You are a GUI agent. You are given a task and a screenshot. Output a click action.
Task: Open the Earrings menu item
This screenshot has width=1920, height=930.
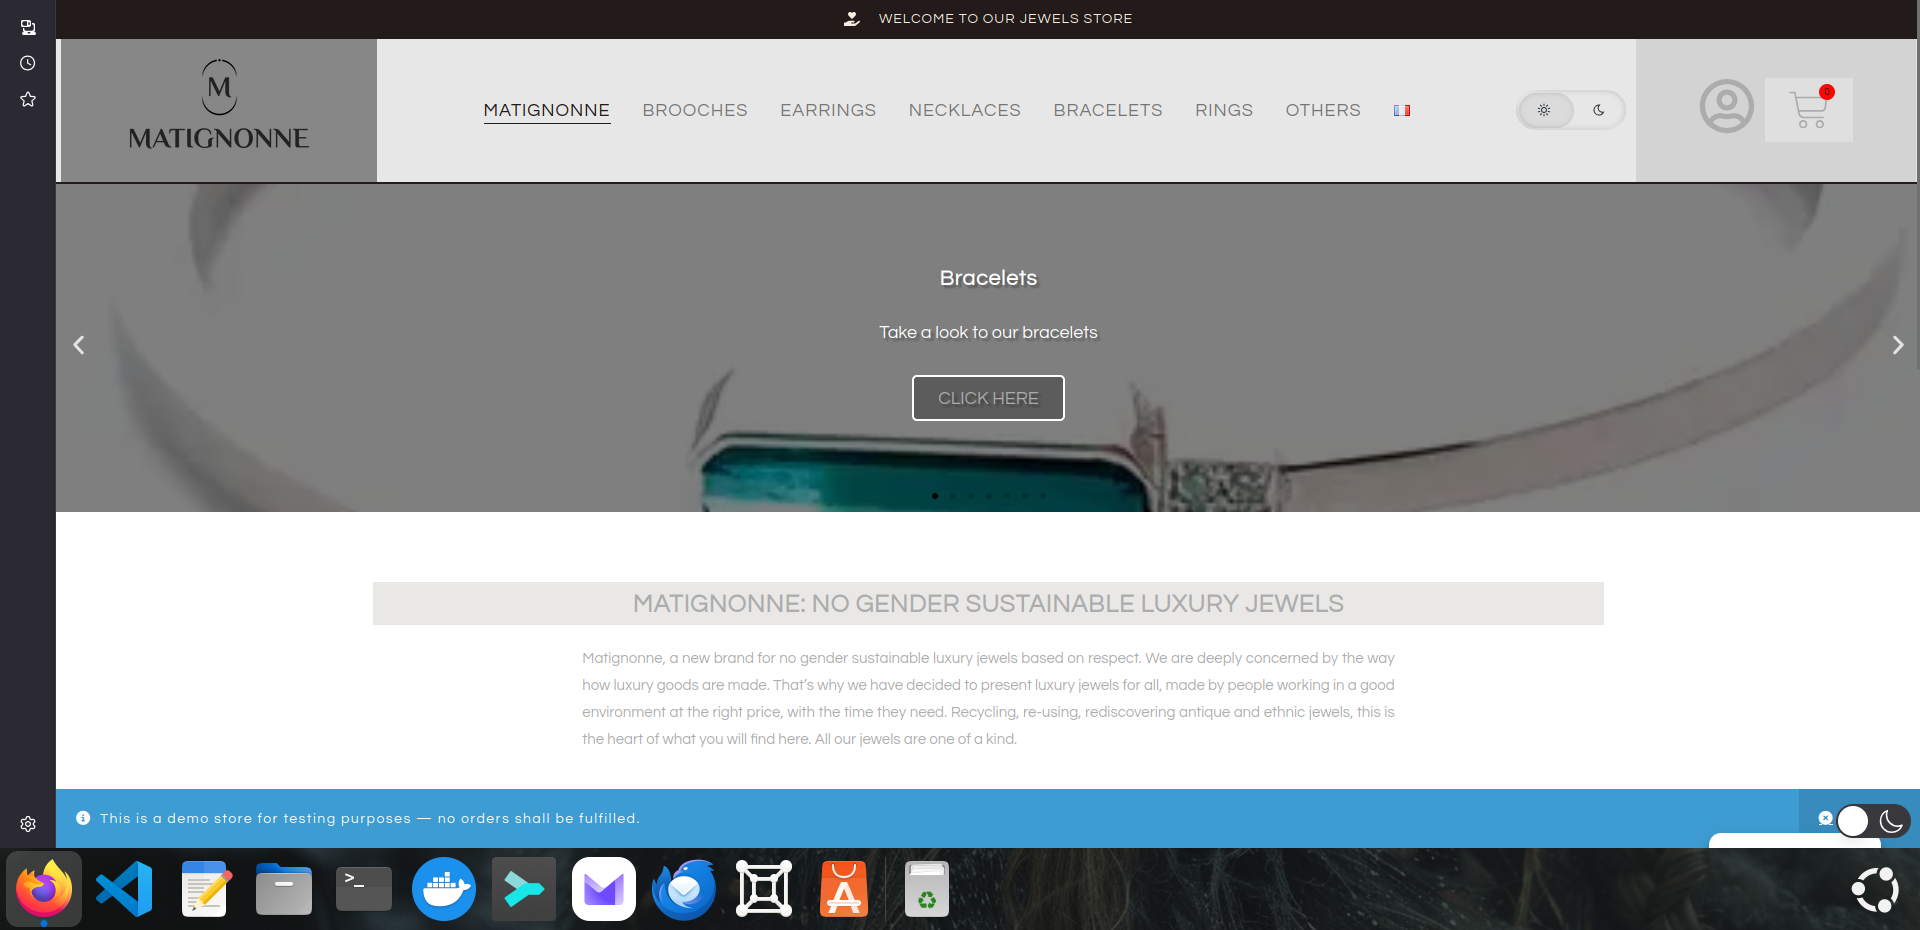click(827, 110)
